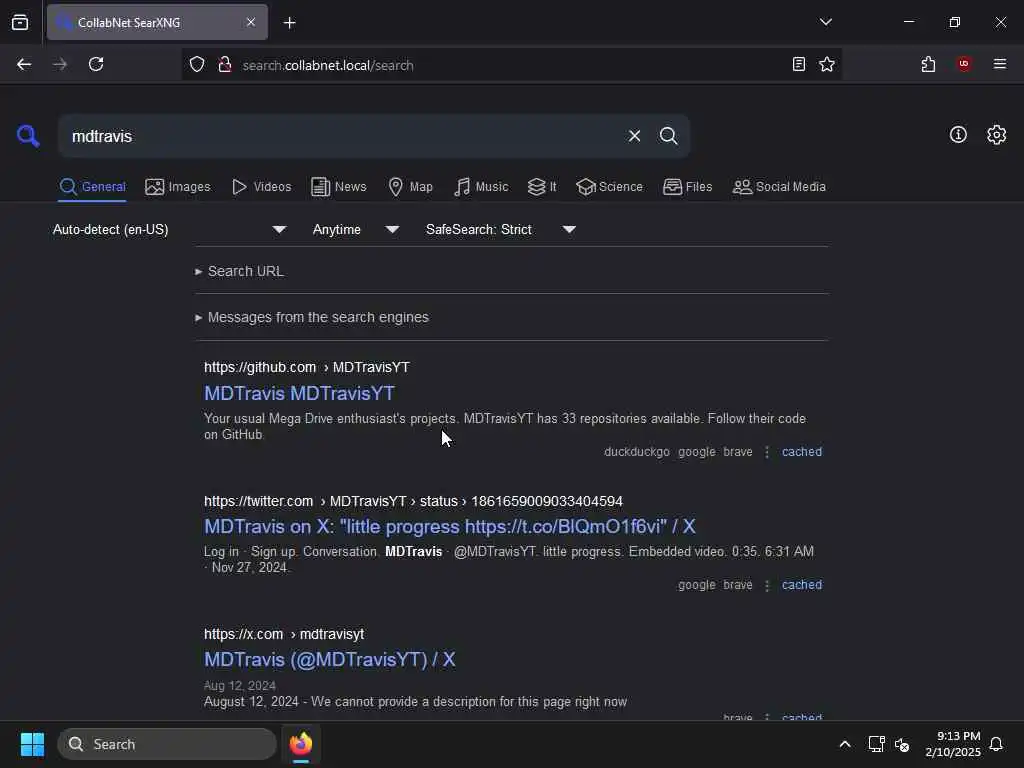
Task: Open SafeSearch: Strict dropdown
Action: (x=501, y=229)
